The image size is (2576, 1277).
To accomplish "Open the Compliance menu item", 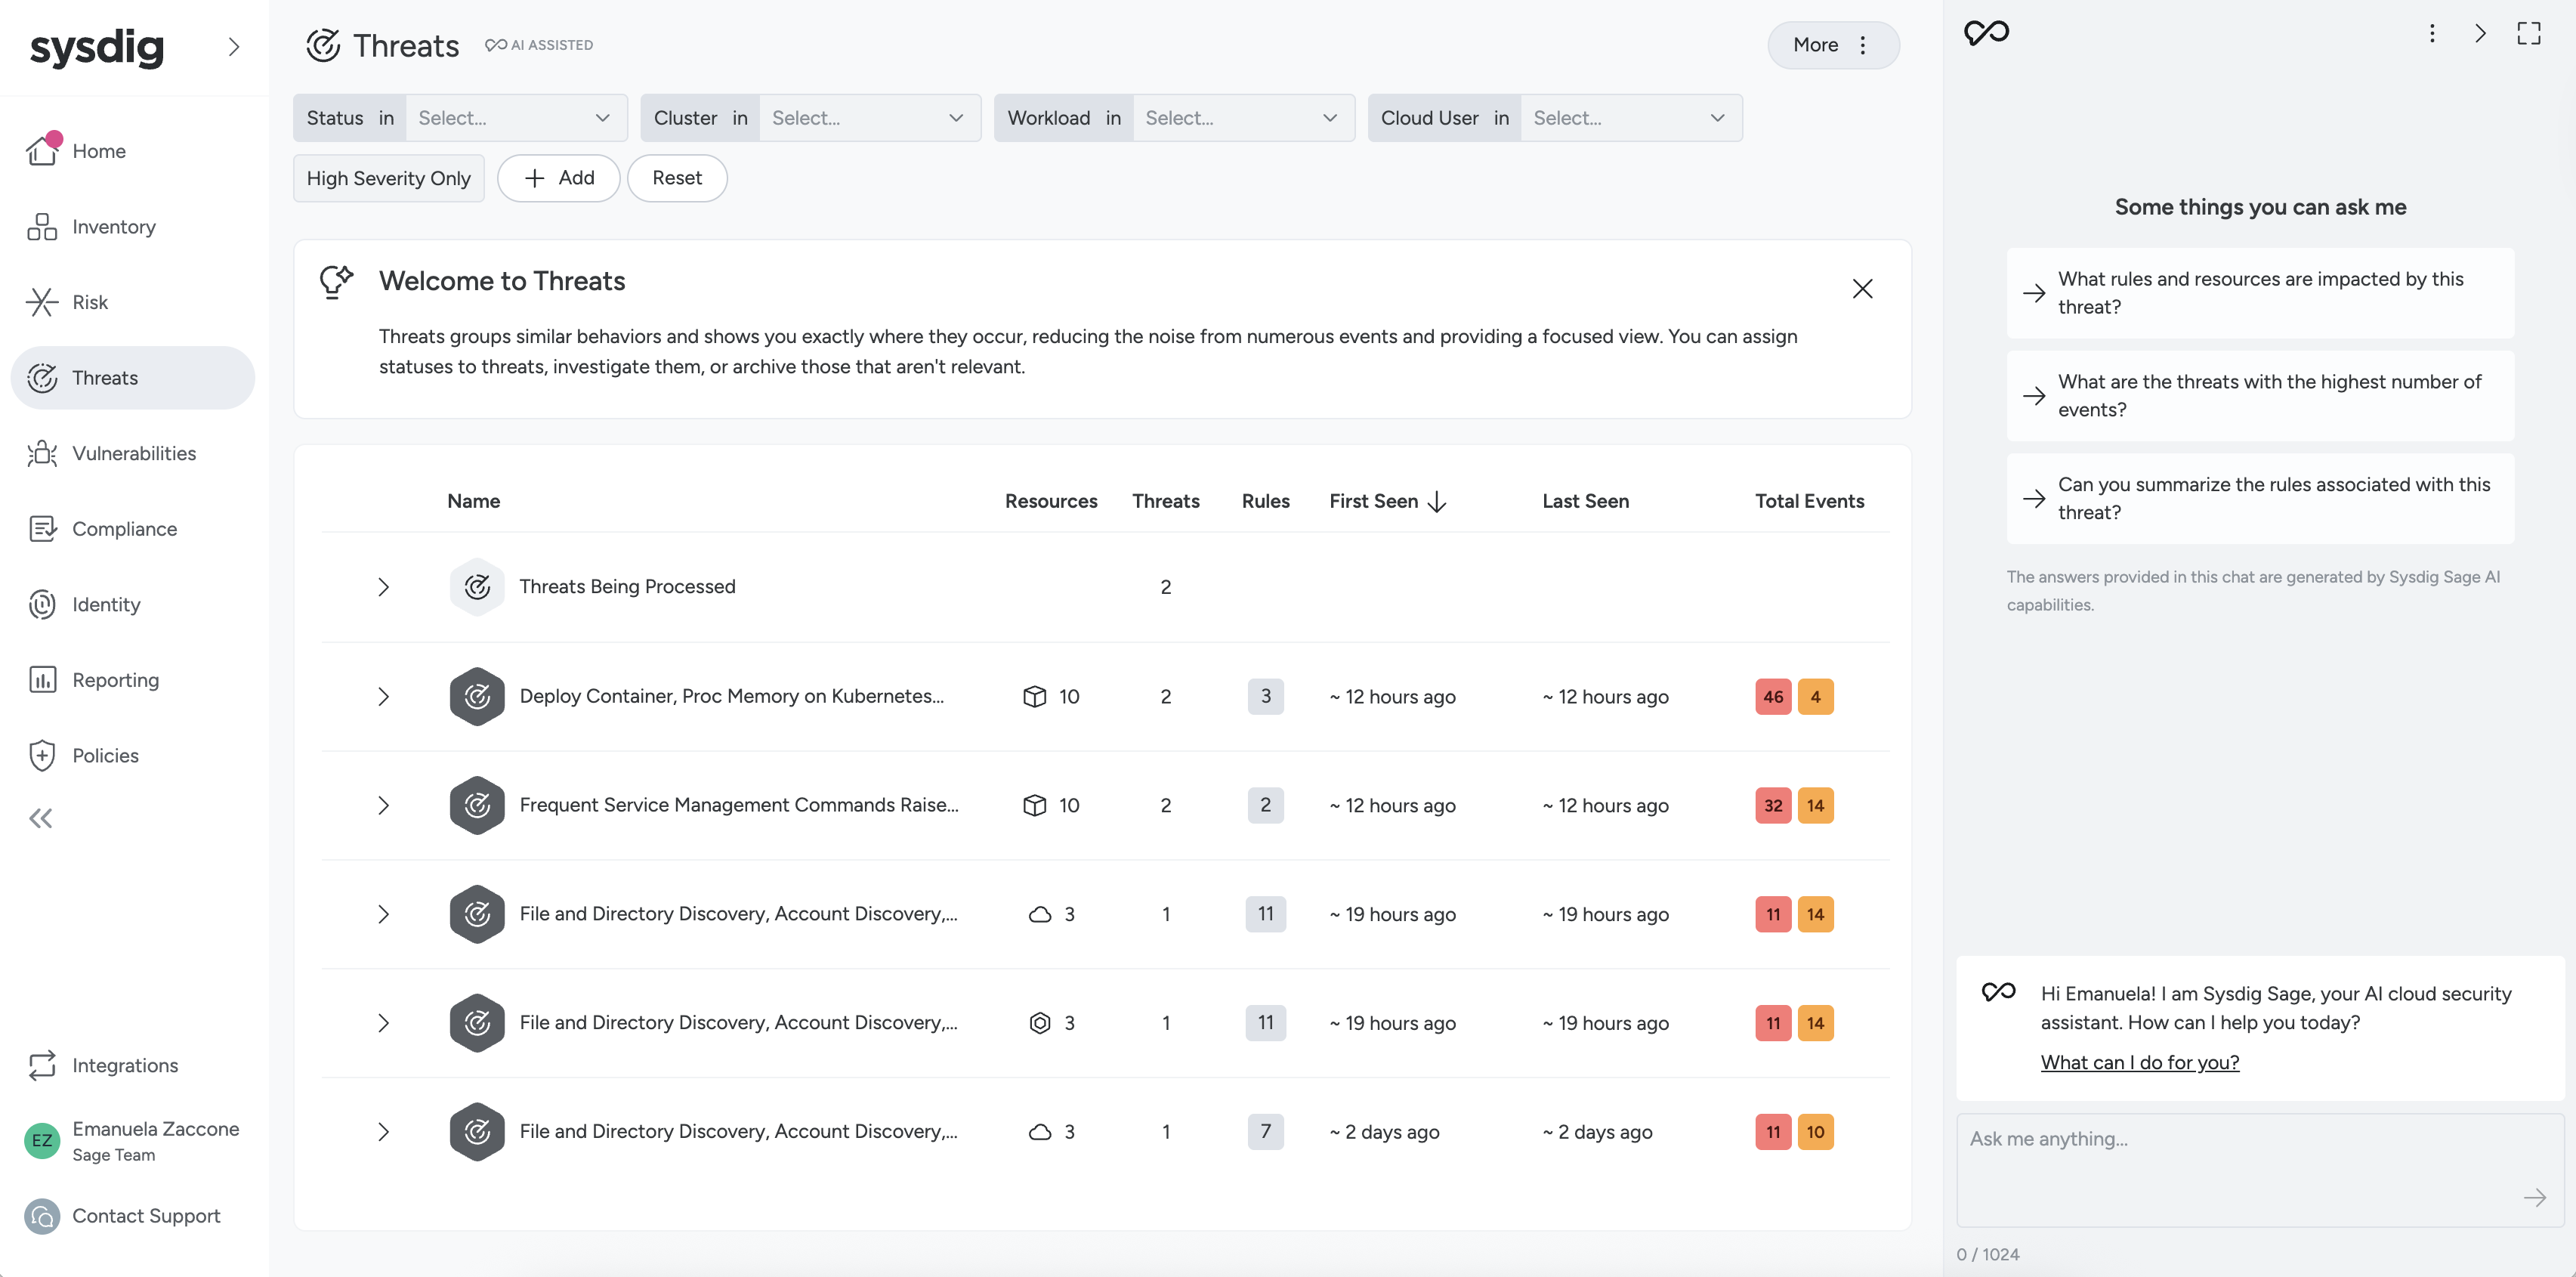I will click(x=124, y=529).
